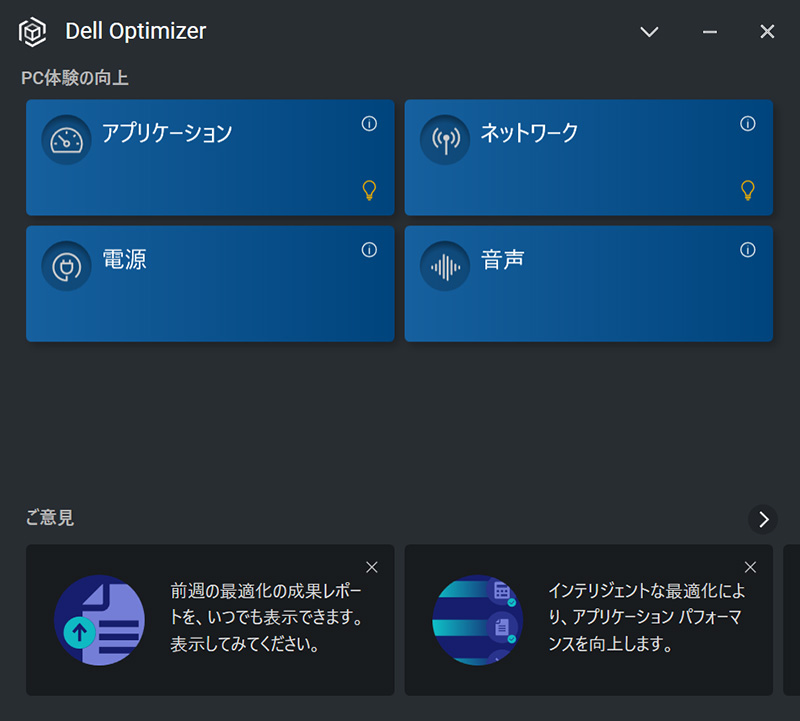This screenshot has height=721, width=800.
Task: Click the 音声 waveform icon
Action: [445, 266]
